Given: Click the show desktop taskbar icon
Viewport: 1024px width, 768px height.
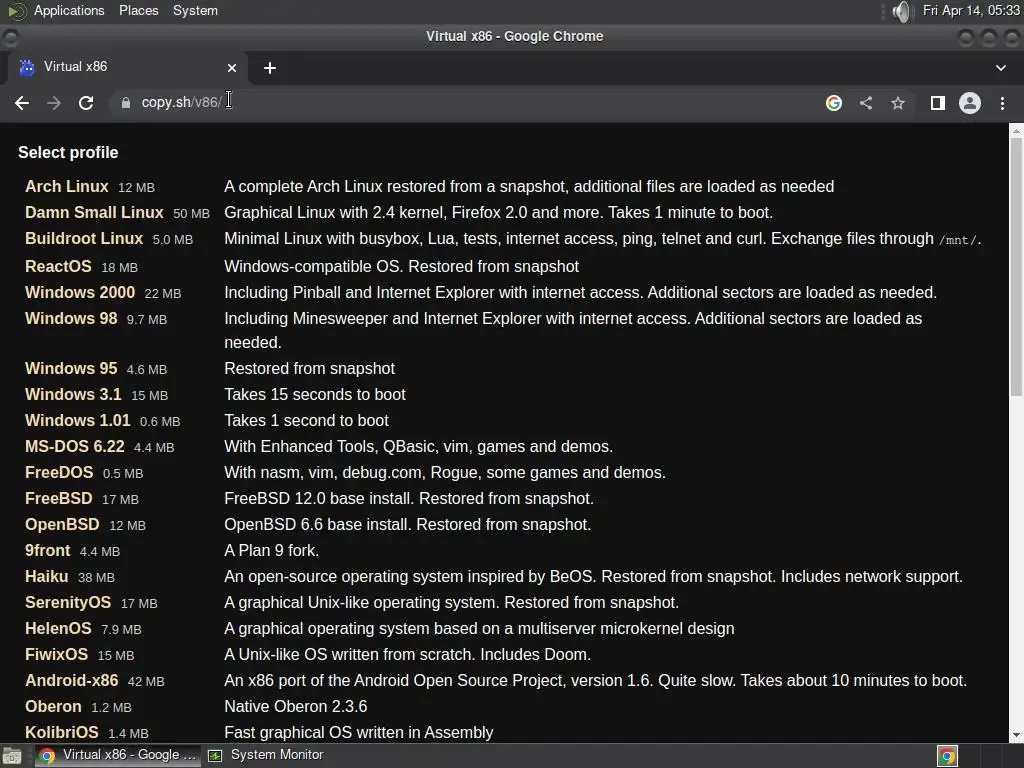Looking at the screenshot, I should coord(12,756).
